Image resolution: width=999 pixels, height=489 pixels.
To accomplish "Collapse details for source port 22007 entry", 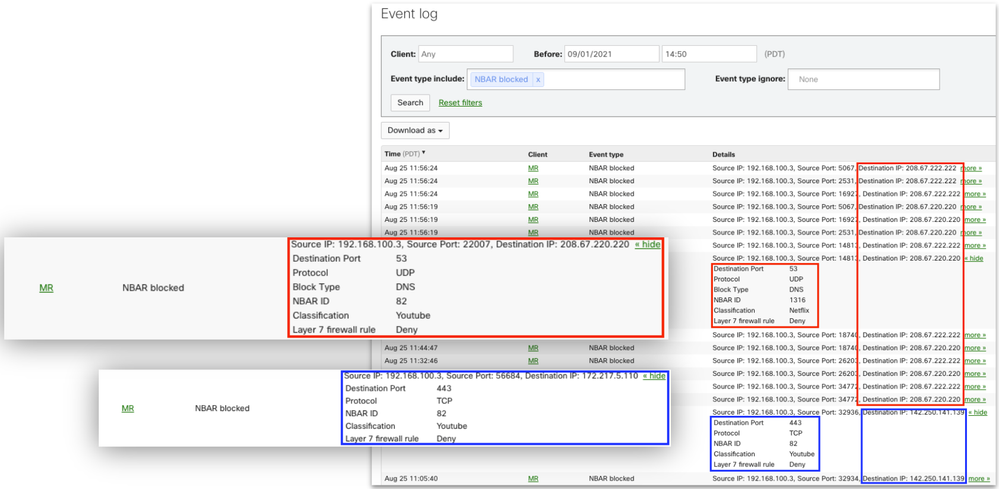I will (650, 244).
